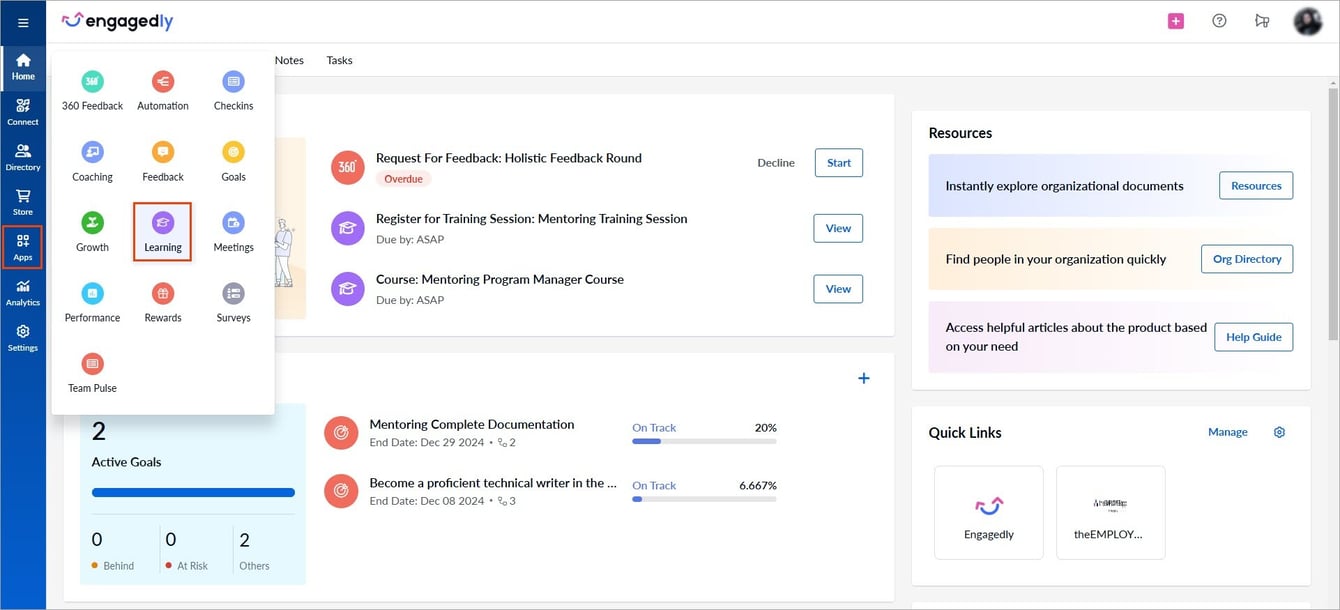
Task: Click the 20% goal progress bar
Action: [704, 441]
